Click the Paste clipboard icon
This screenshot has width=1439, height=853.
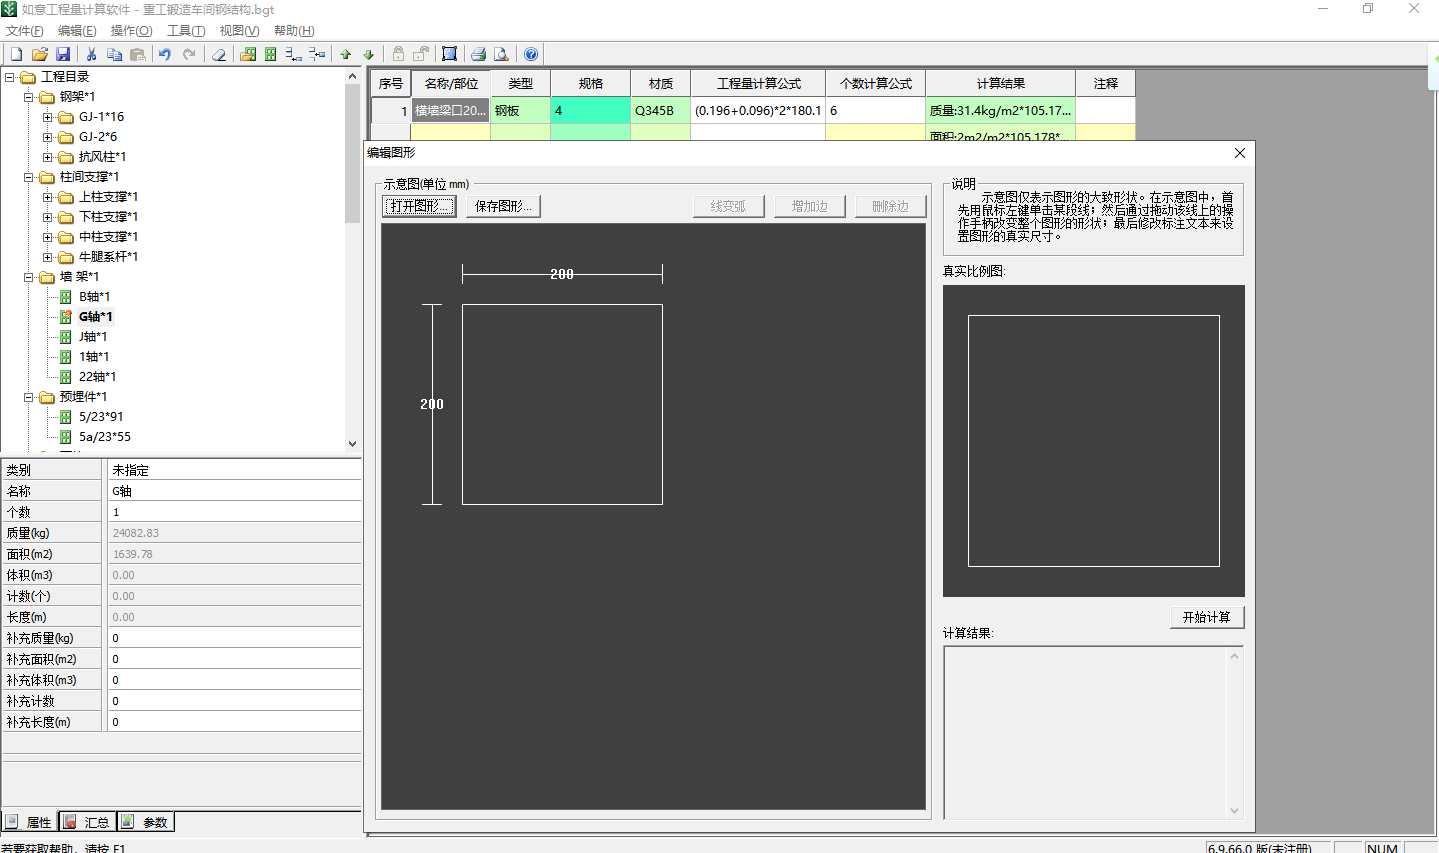(138, 54)
